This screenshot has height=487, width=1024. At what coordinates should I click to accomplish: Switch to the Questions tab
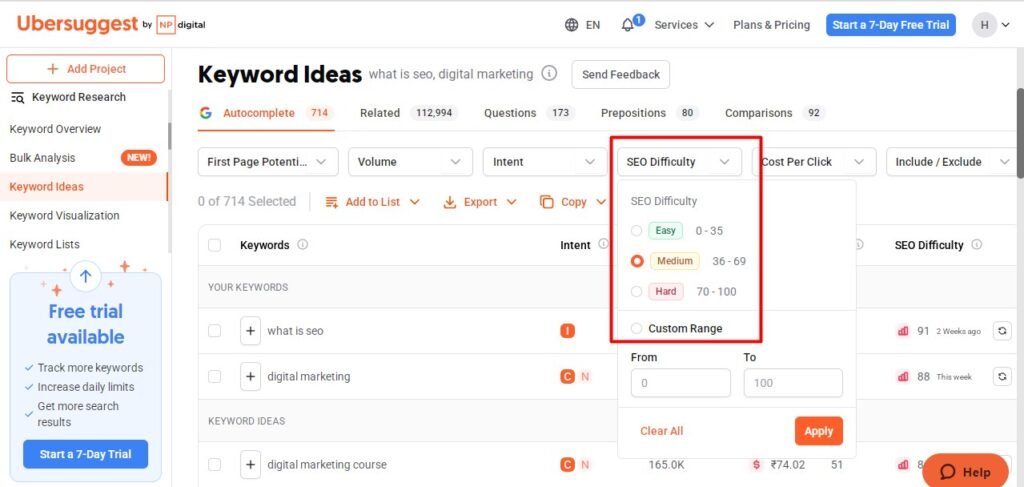pos(529,113)
